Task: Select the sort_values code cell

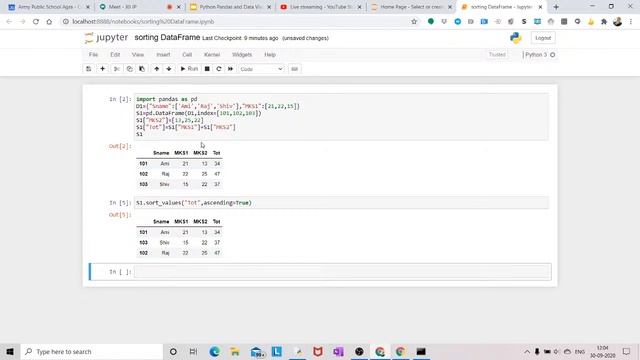Action: click(x=341, y=203)
